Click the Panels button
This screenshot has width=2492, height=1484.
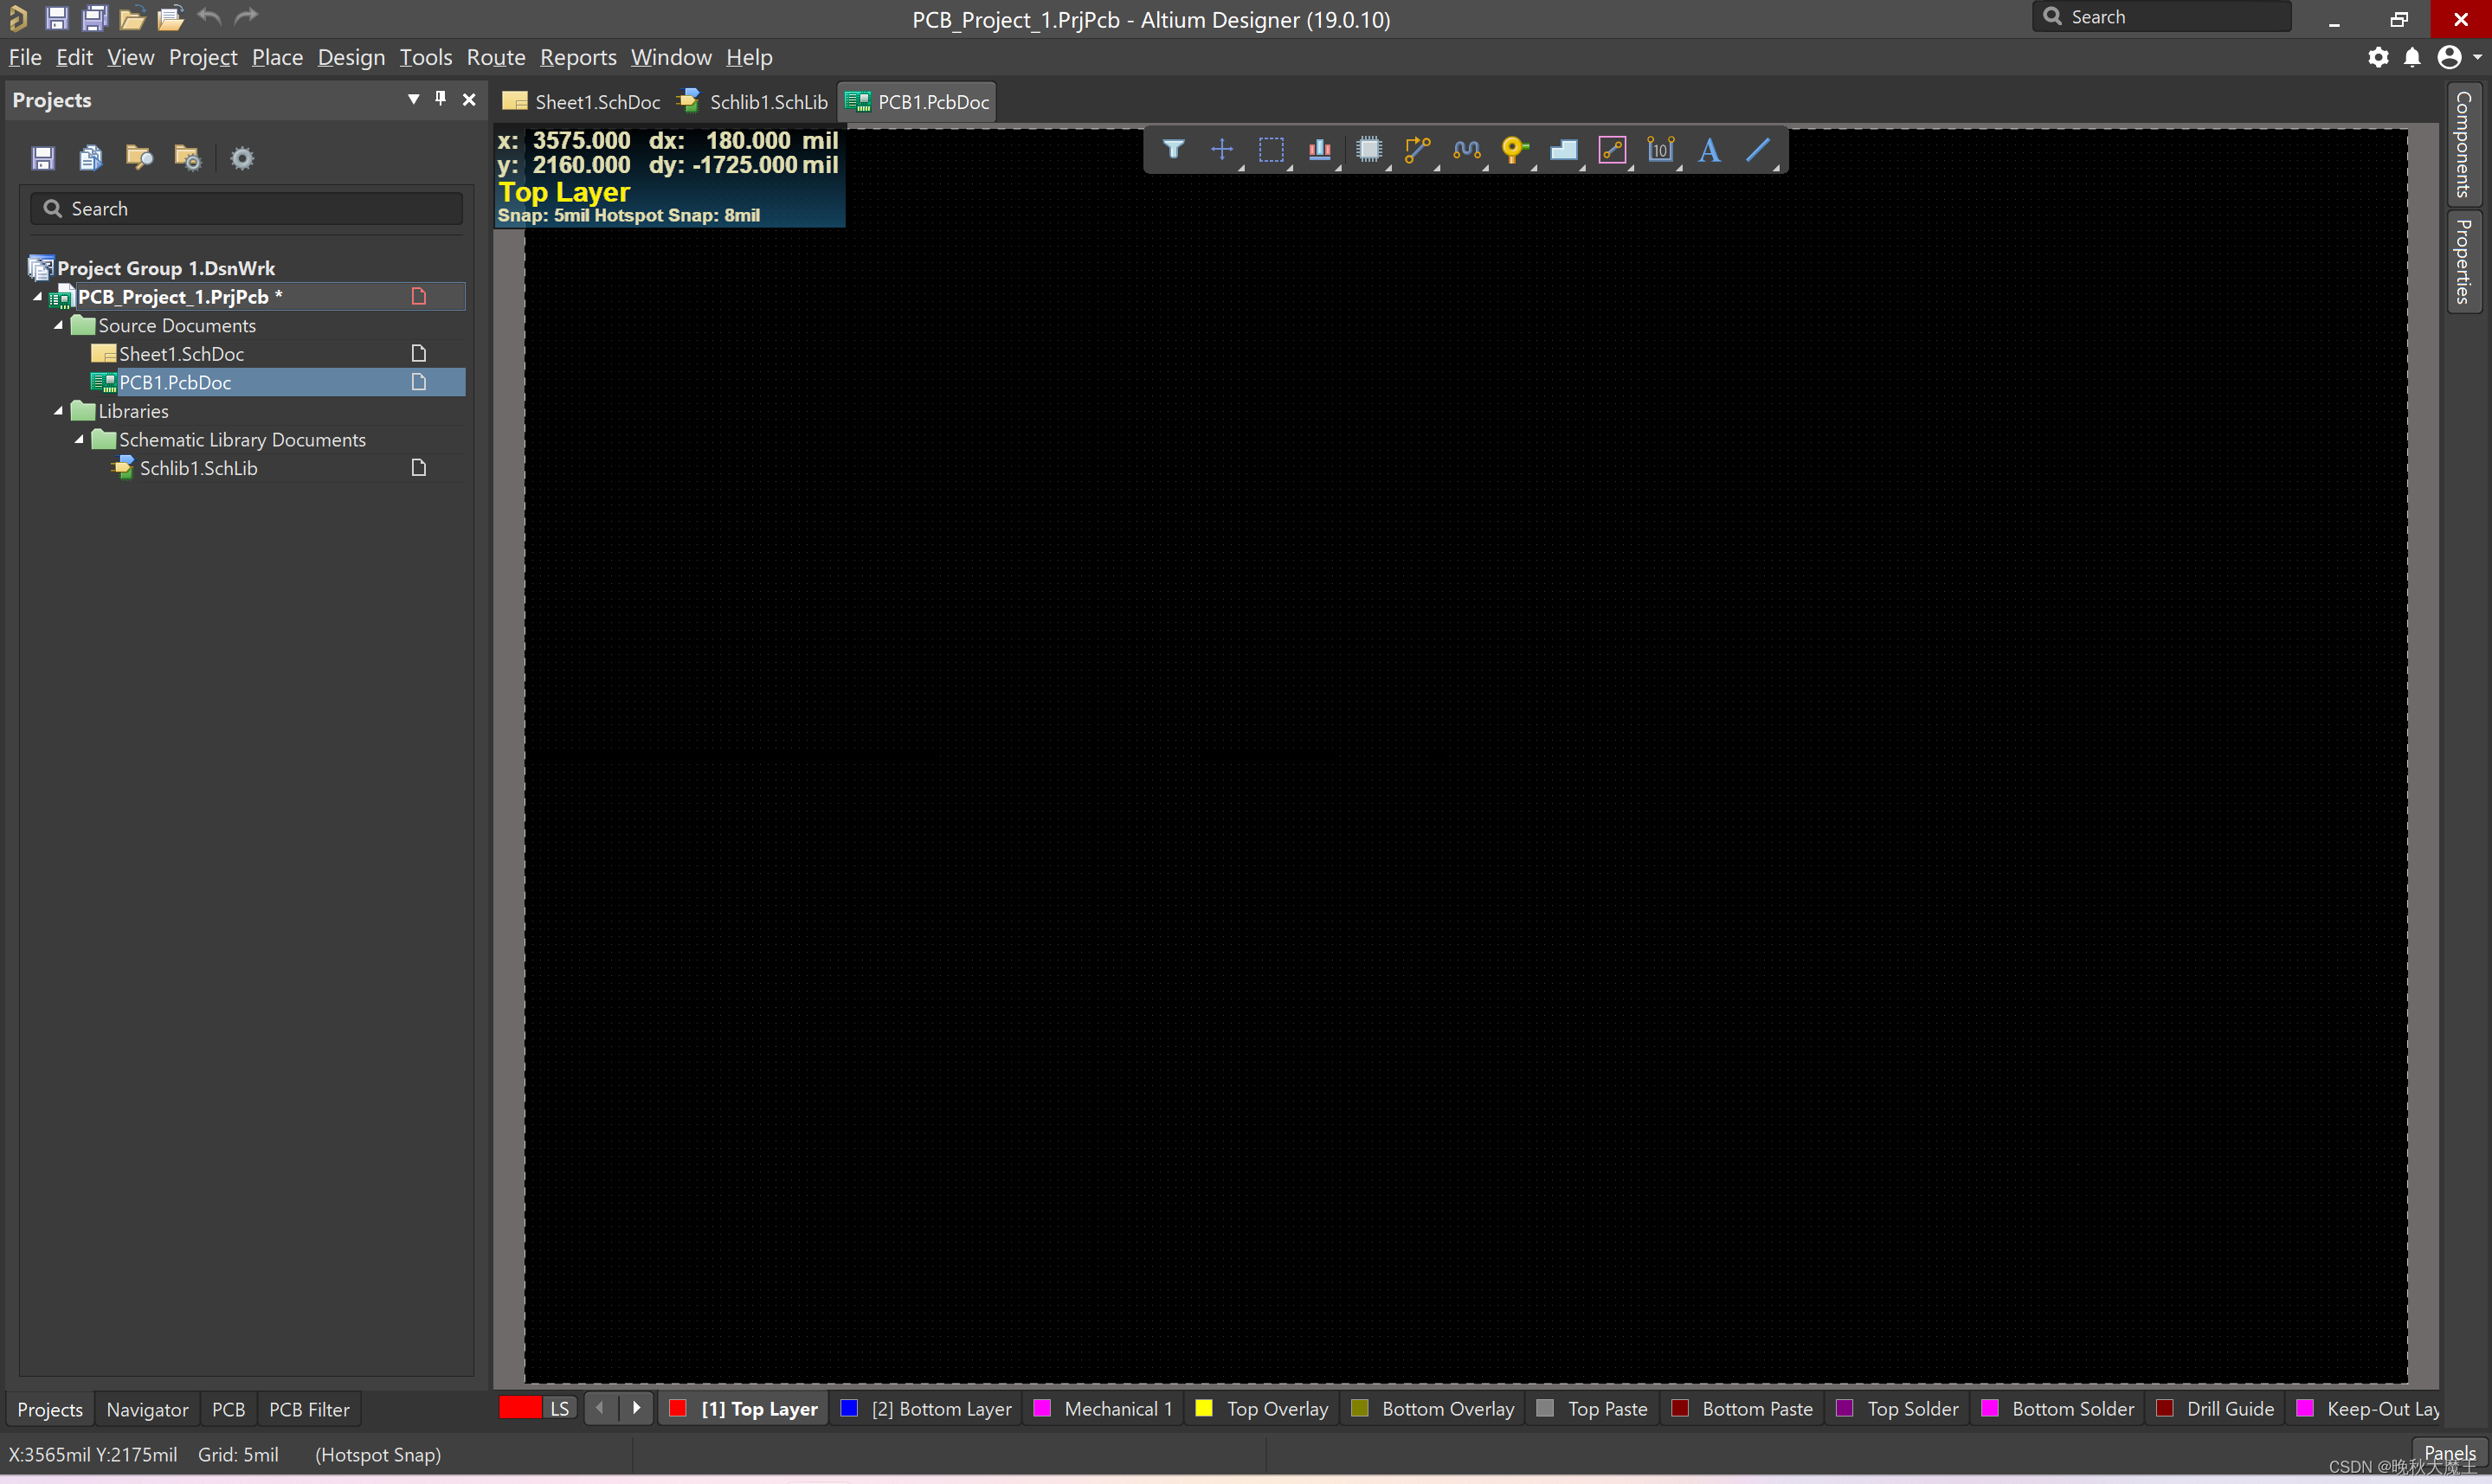pyautogui.click(x=2449, y=1452)
